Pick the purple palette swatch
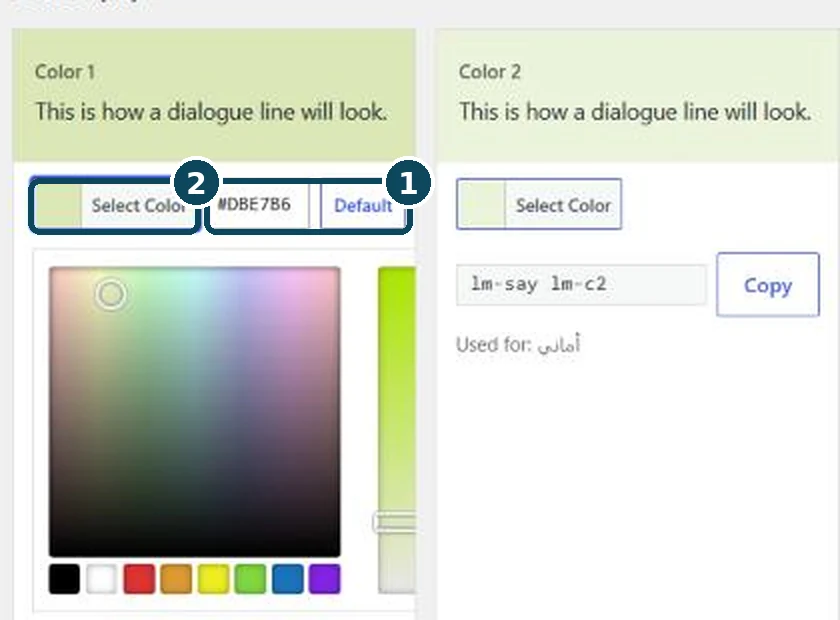 [x=325, y=579]
